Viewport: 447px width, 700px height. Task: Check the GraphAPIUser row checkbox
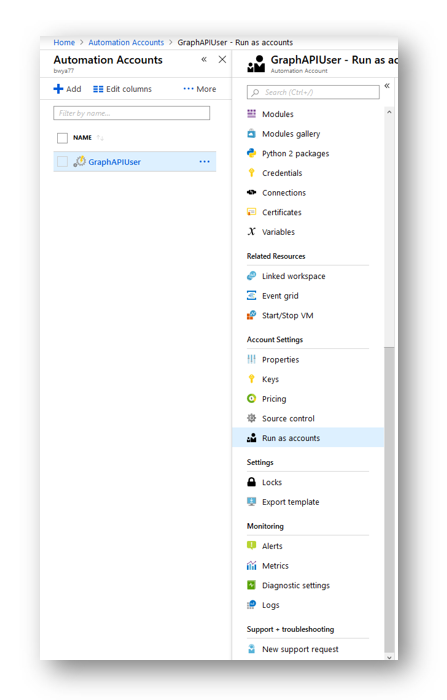[x=63, y=162]
